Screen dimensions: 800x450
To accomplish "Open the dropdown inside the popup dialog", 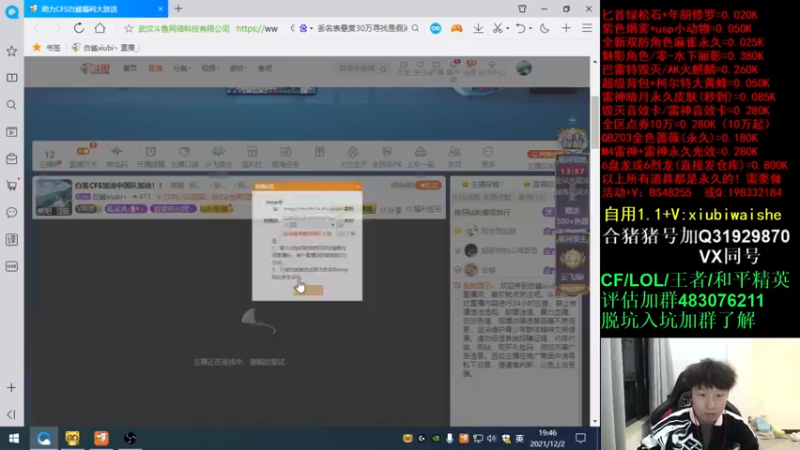I will [310, 224].
